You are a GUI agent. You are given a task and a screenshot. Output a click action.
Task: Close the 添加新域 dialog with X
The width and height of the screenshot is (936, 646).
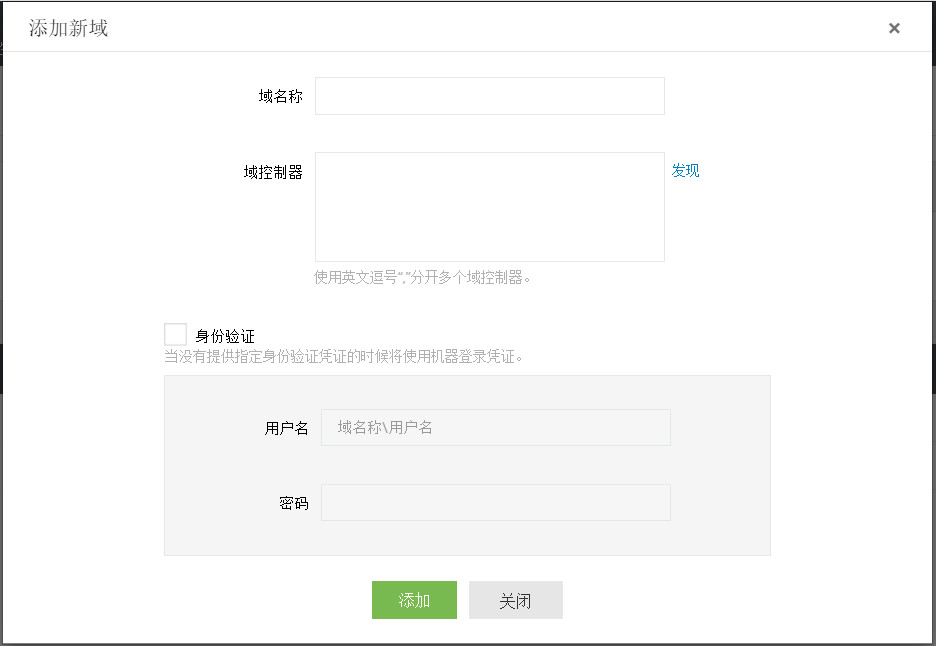tap(894, 28)
